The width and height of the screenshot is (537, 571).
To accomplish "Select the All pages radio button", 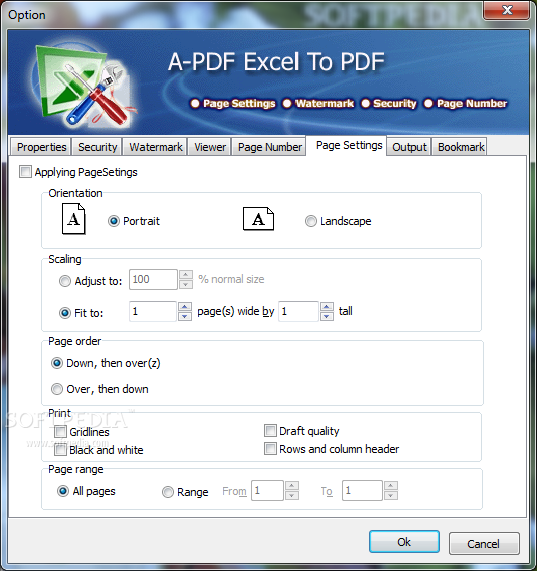I will coord(63,491).
